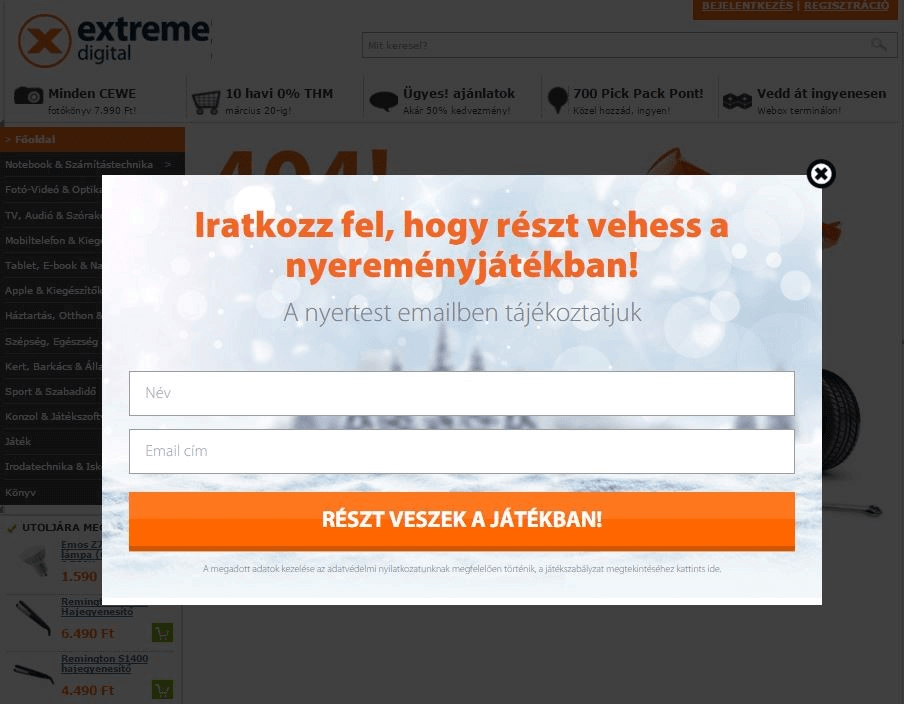Click the magnifier search icon
The height and width of the screenshot is (704, 904).
879,44
